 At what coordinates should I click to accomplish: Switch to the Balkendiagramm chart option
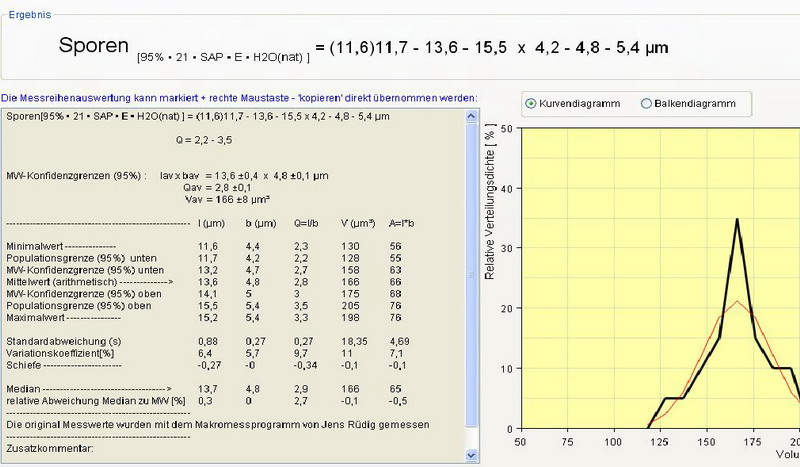(x=646, y=103)
